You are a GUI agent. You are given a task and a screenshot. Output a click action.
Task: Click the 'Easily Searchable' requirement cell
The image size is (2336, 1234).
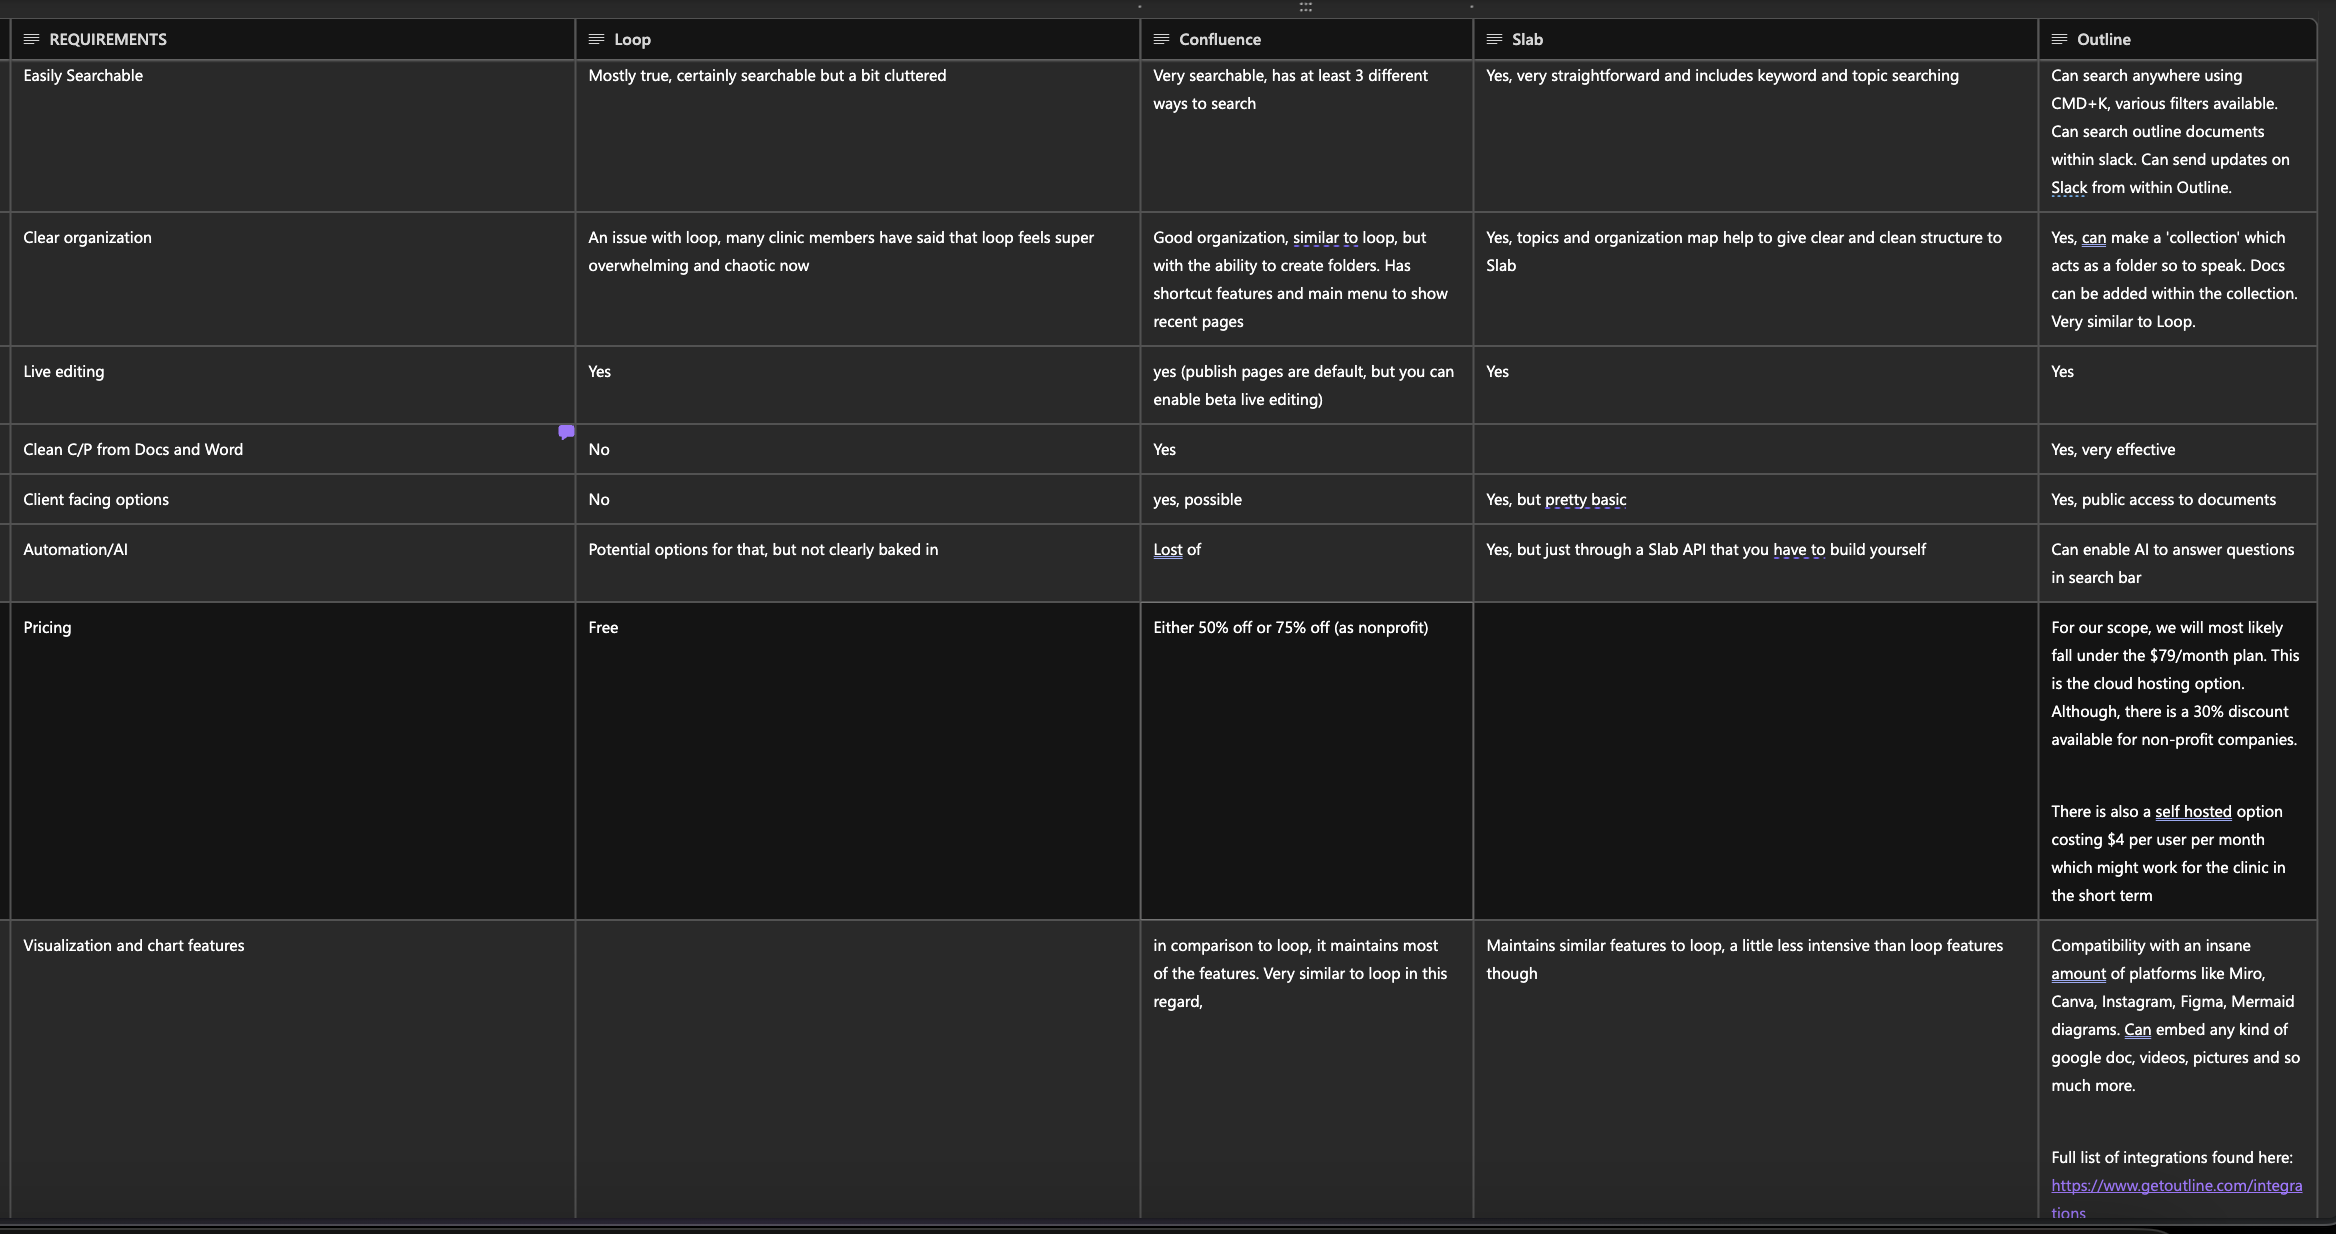click(x=293, y=136)
